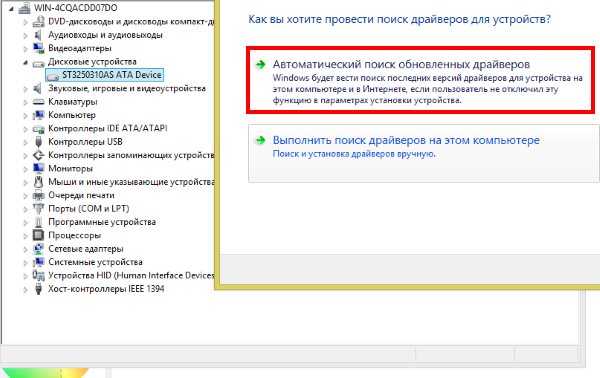
Task: Click the WIN-4CQACDD07DO computer root icon
Action: pyautogui.click(x=24, y=7)
